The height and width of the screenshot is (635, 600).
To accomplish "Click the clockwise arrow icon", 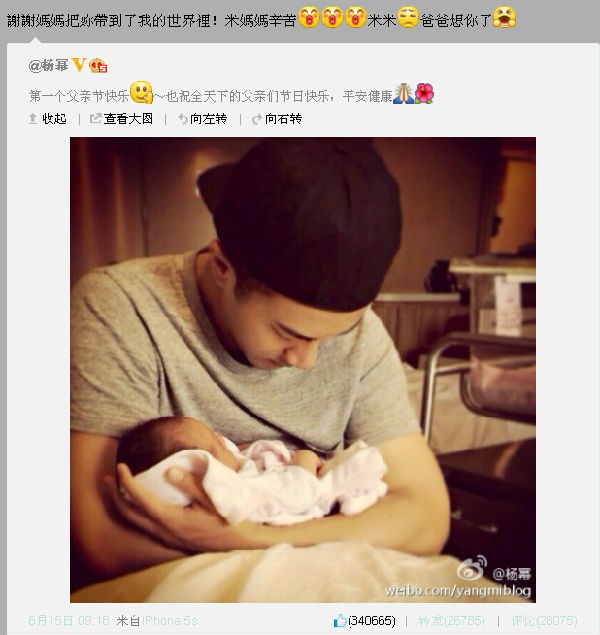I will click(257, 119).
